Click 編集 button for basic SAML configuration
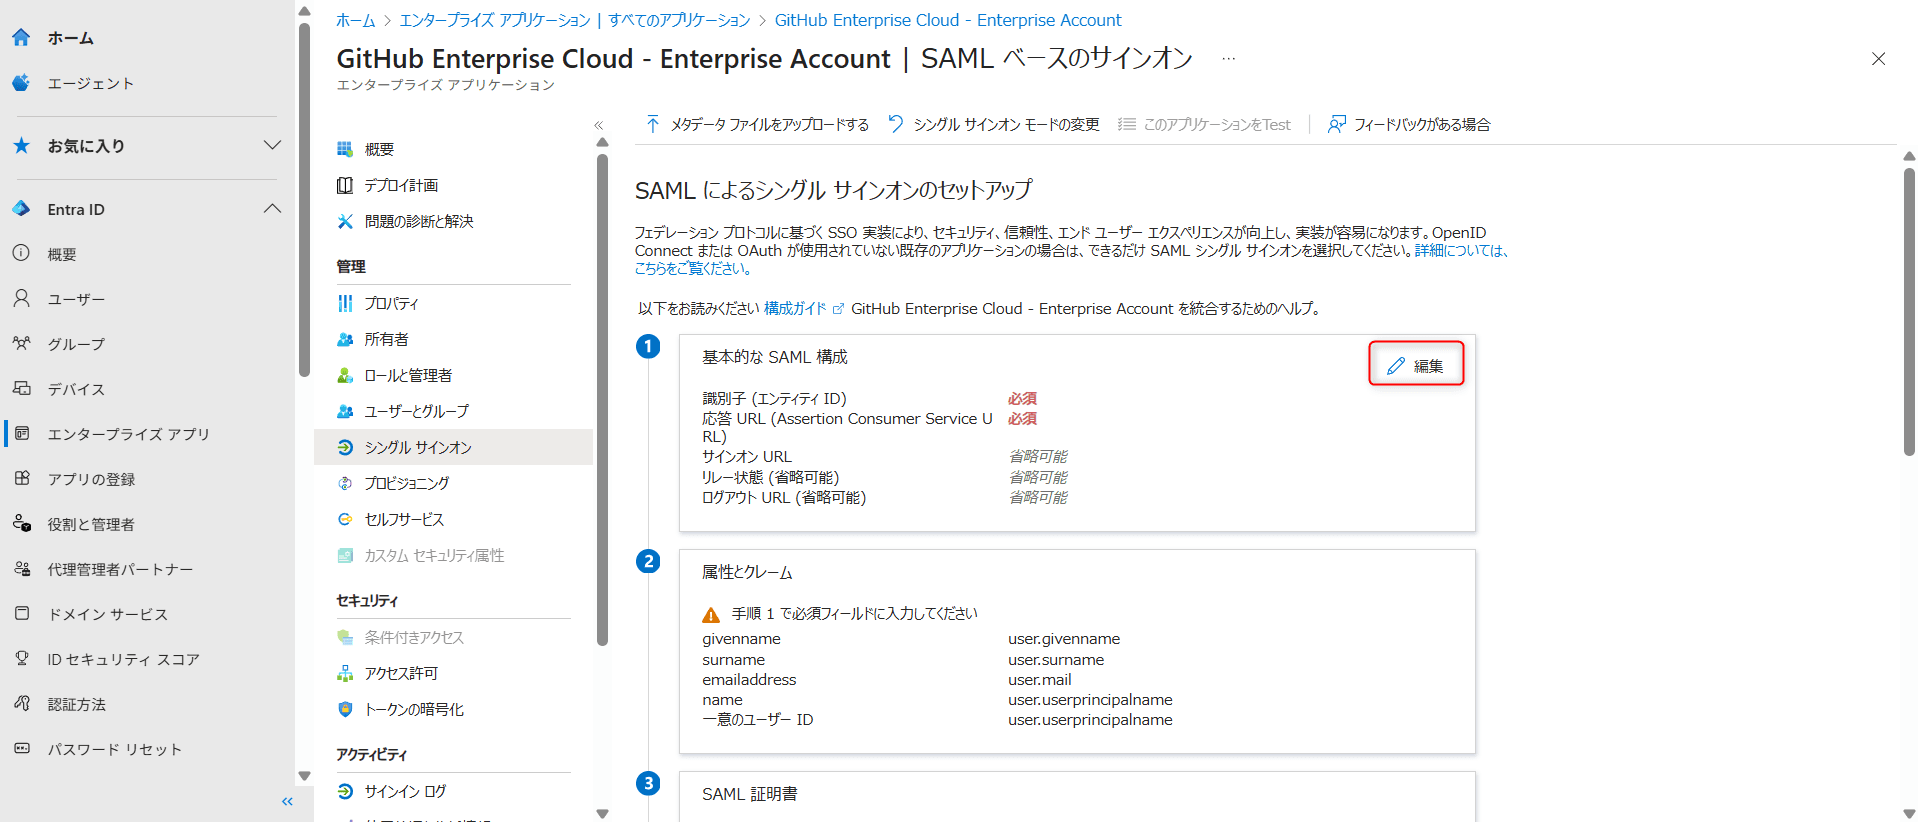1918x822 pixels. point(1416,364)
